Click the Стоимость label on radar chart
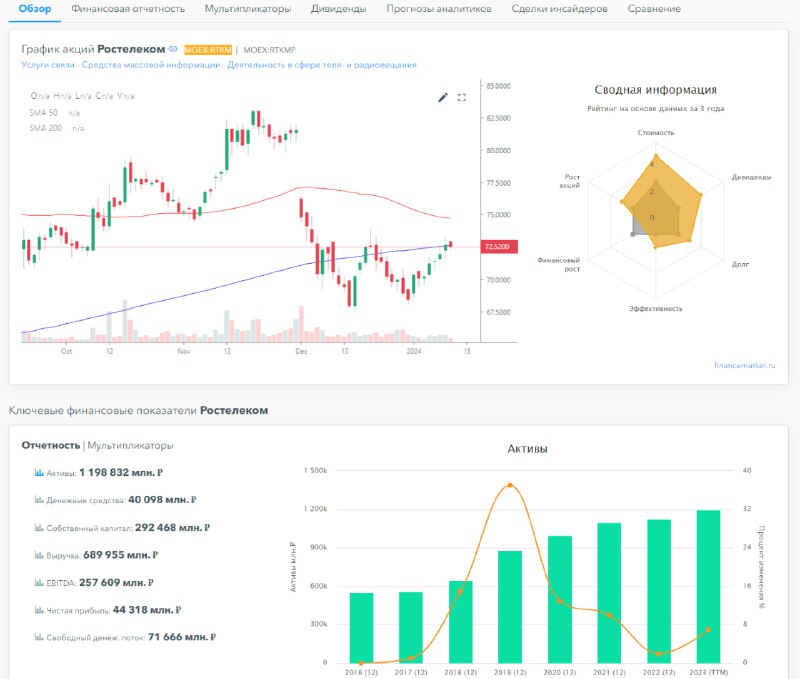This screenshot has width=800, height=679. tap(656, 133)
